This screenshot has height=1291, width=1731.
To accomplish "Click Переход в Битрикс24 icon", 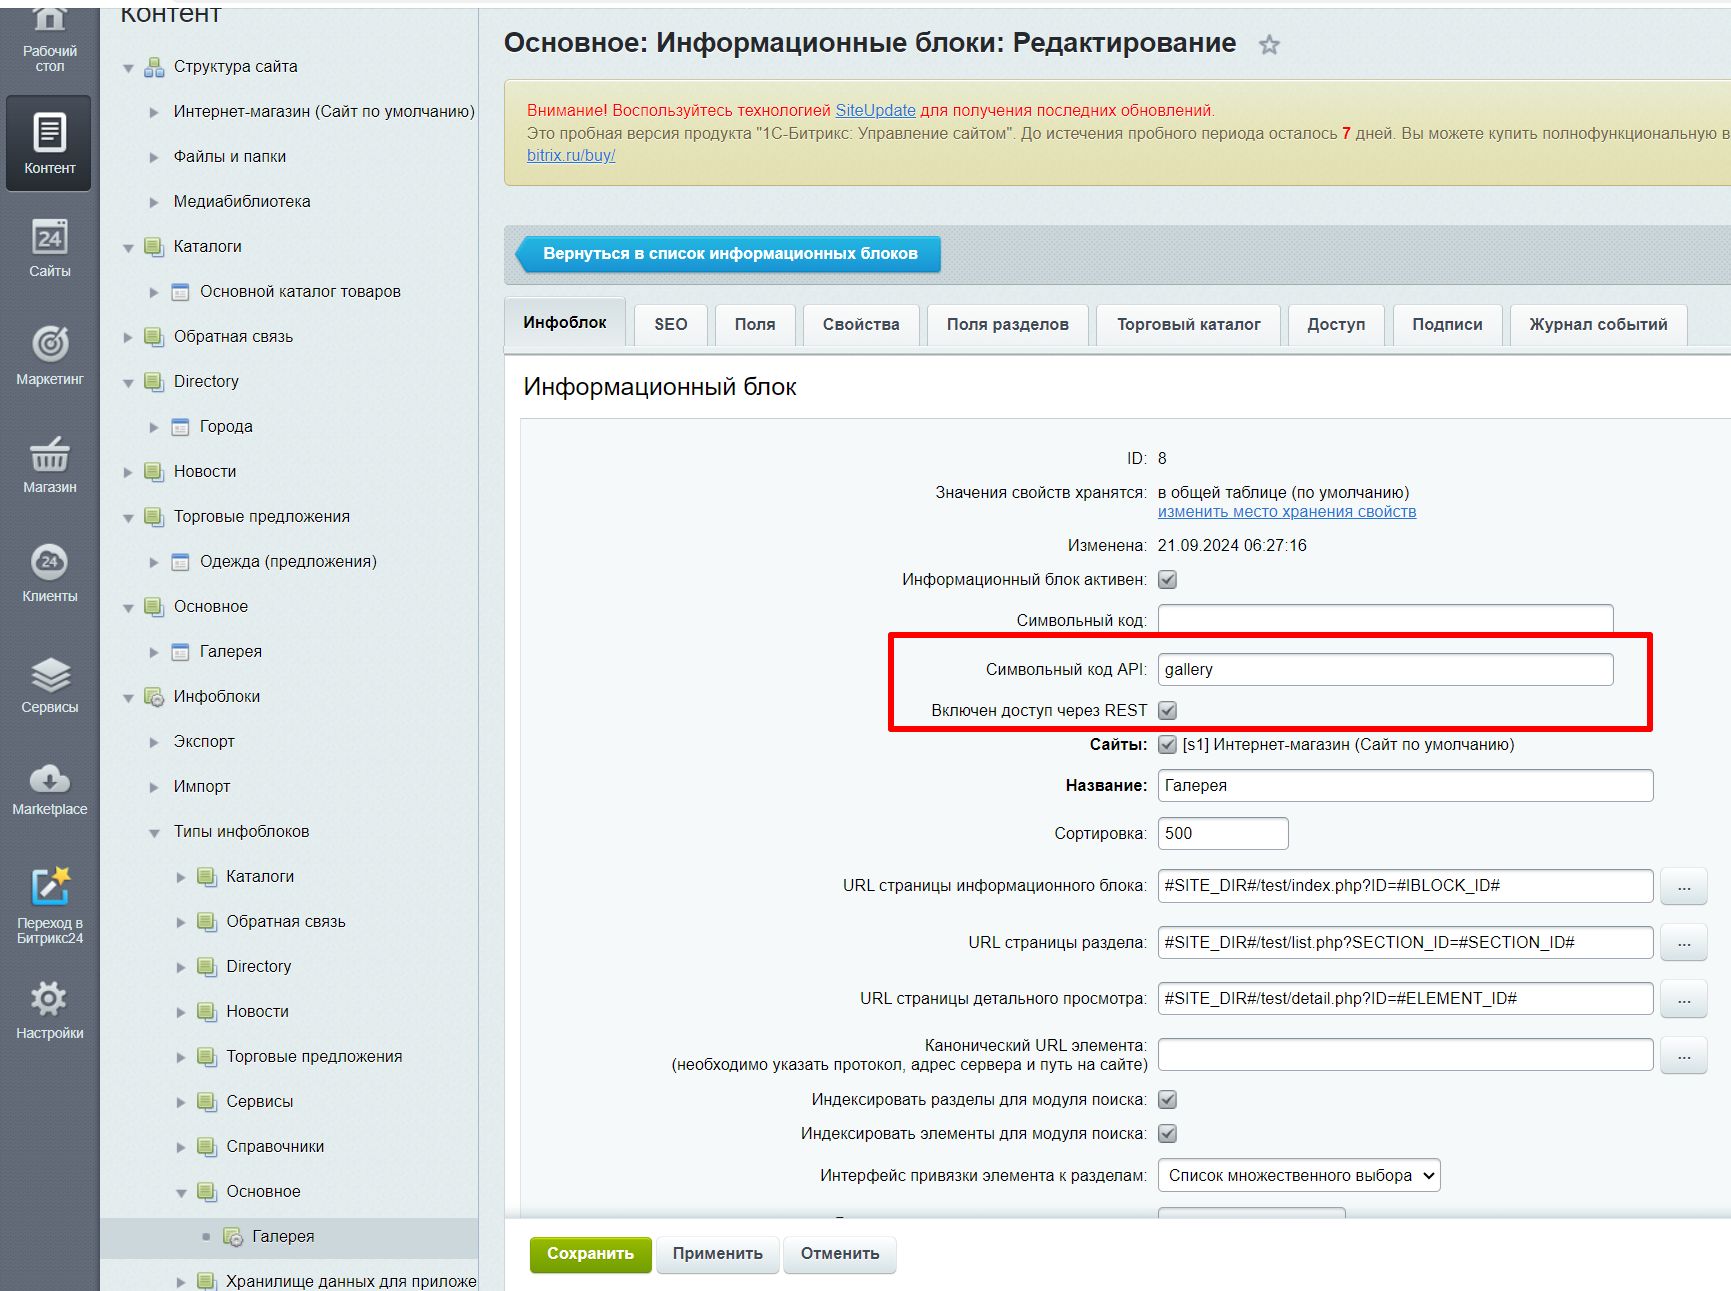I will click(x=49, y=902).
